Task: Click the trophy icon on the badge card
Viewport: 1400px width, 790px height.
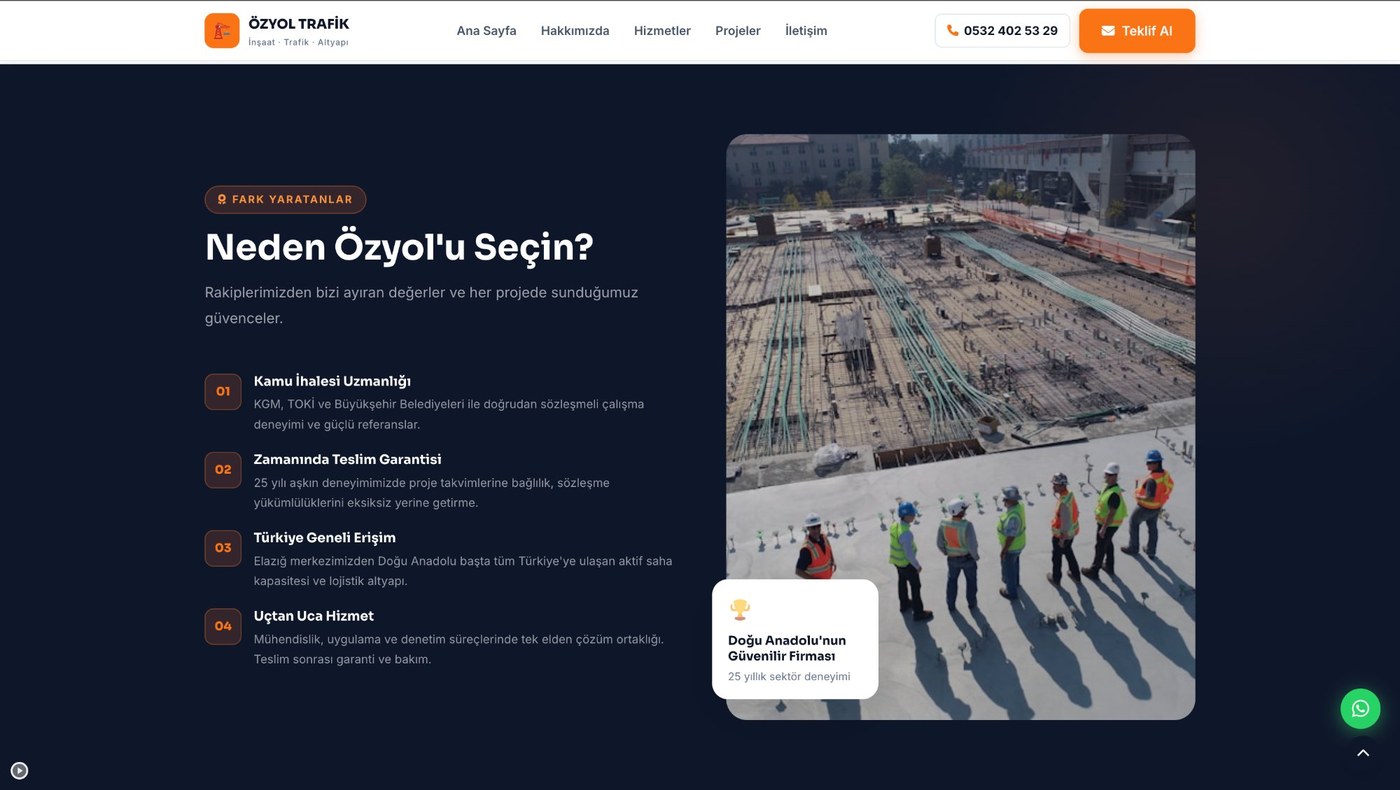Action: click(740, 609)
